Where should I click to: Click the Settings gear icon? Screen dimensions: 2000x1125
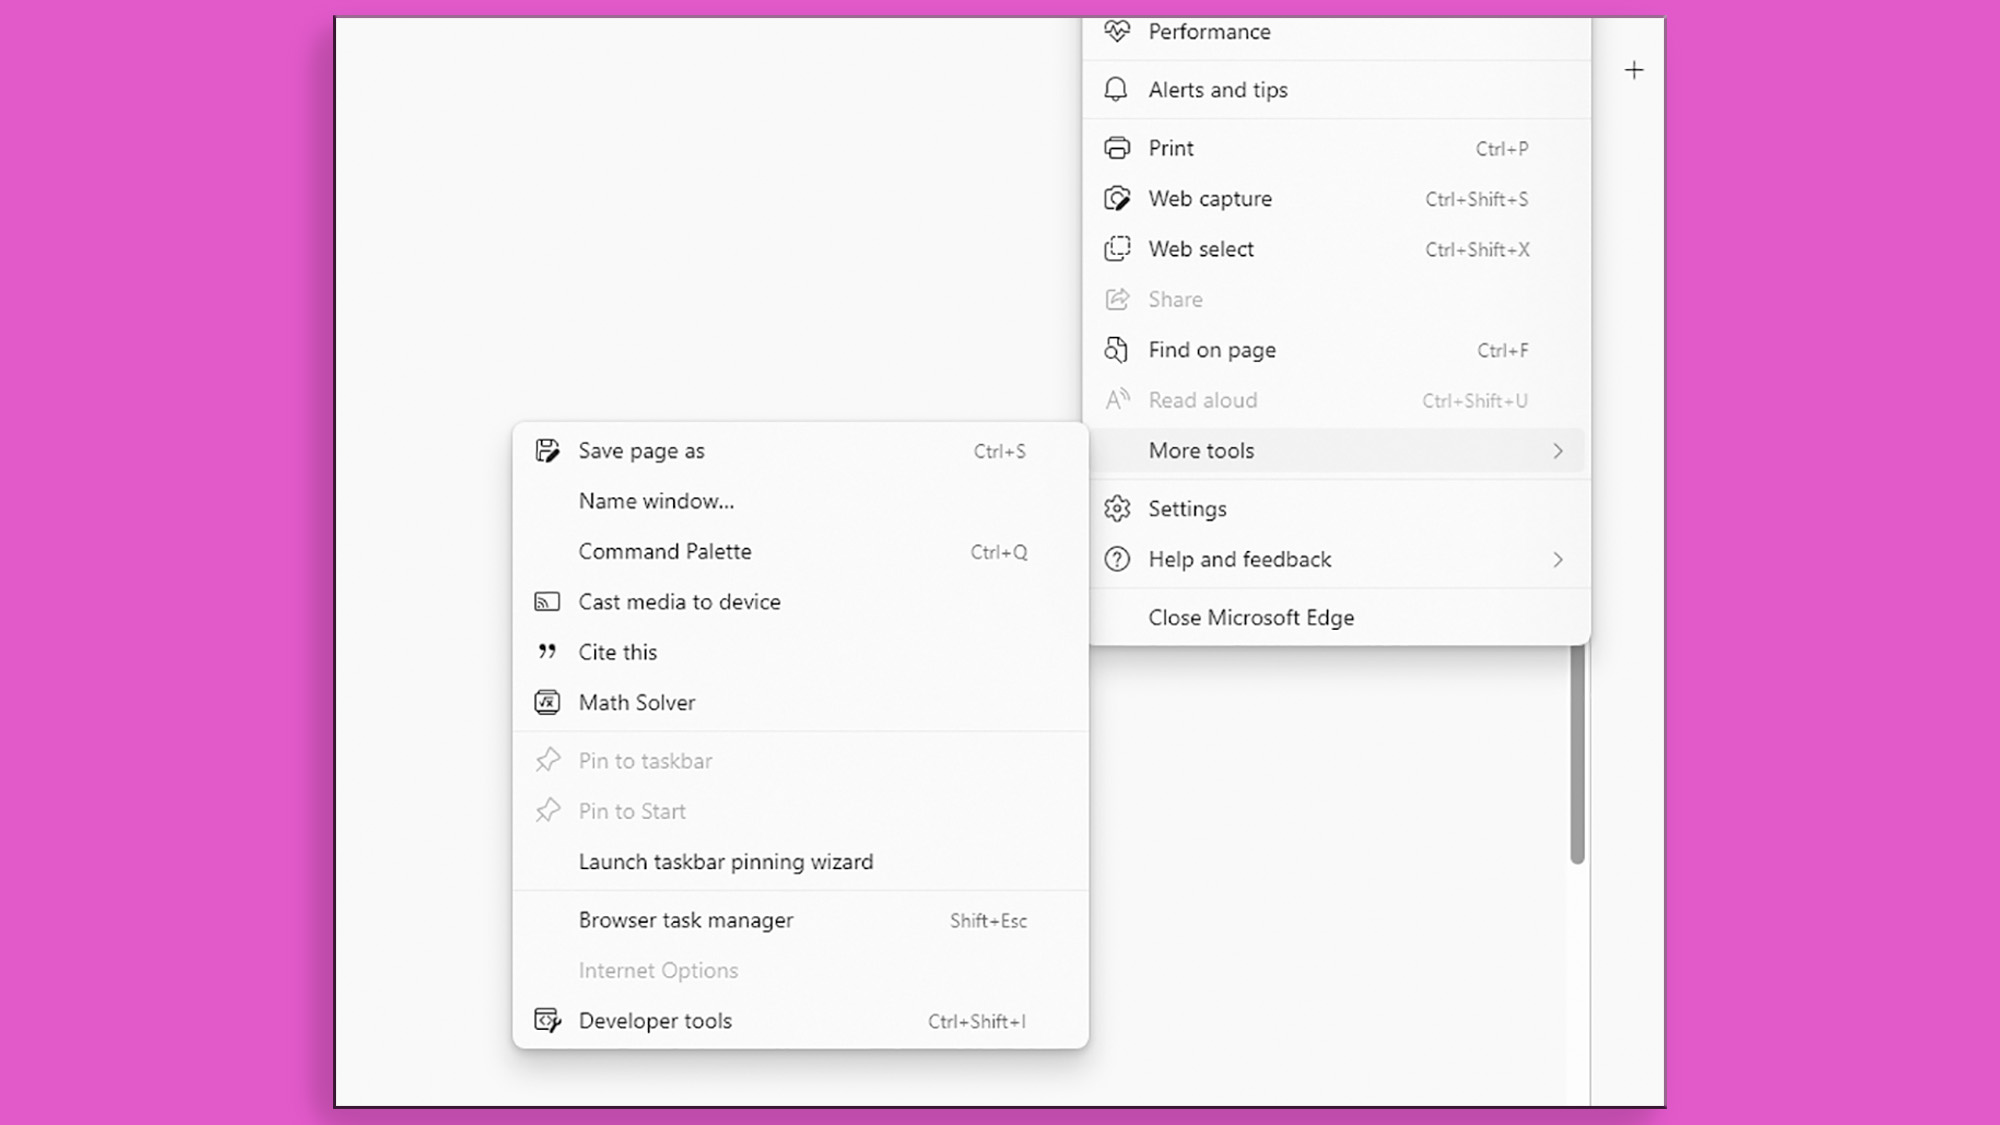pos(1117,508)
